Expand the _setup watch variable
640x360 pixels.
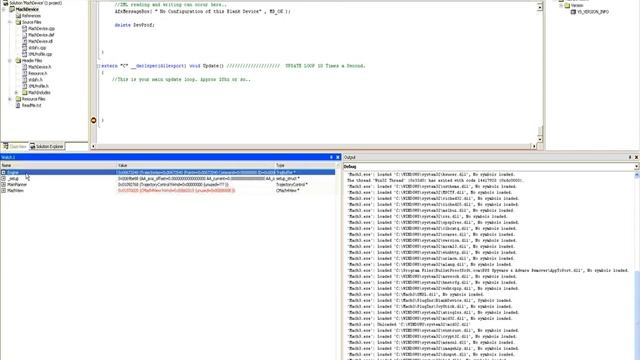(4, 179)
